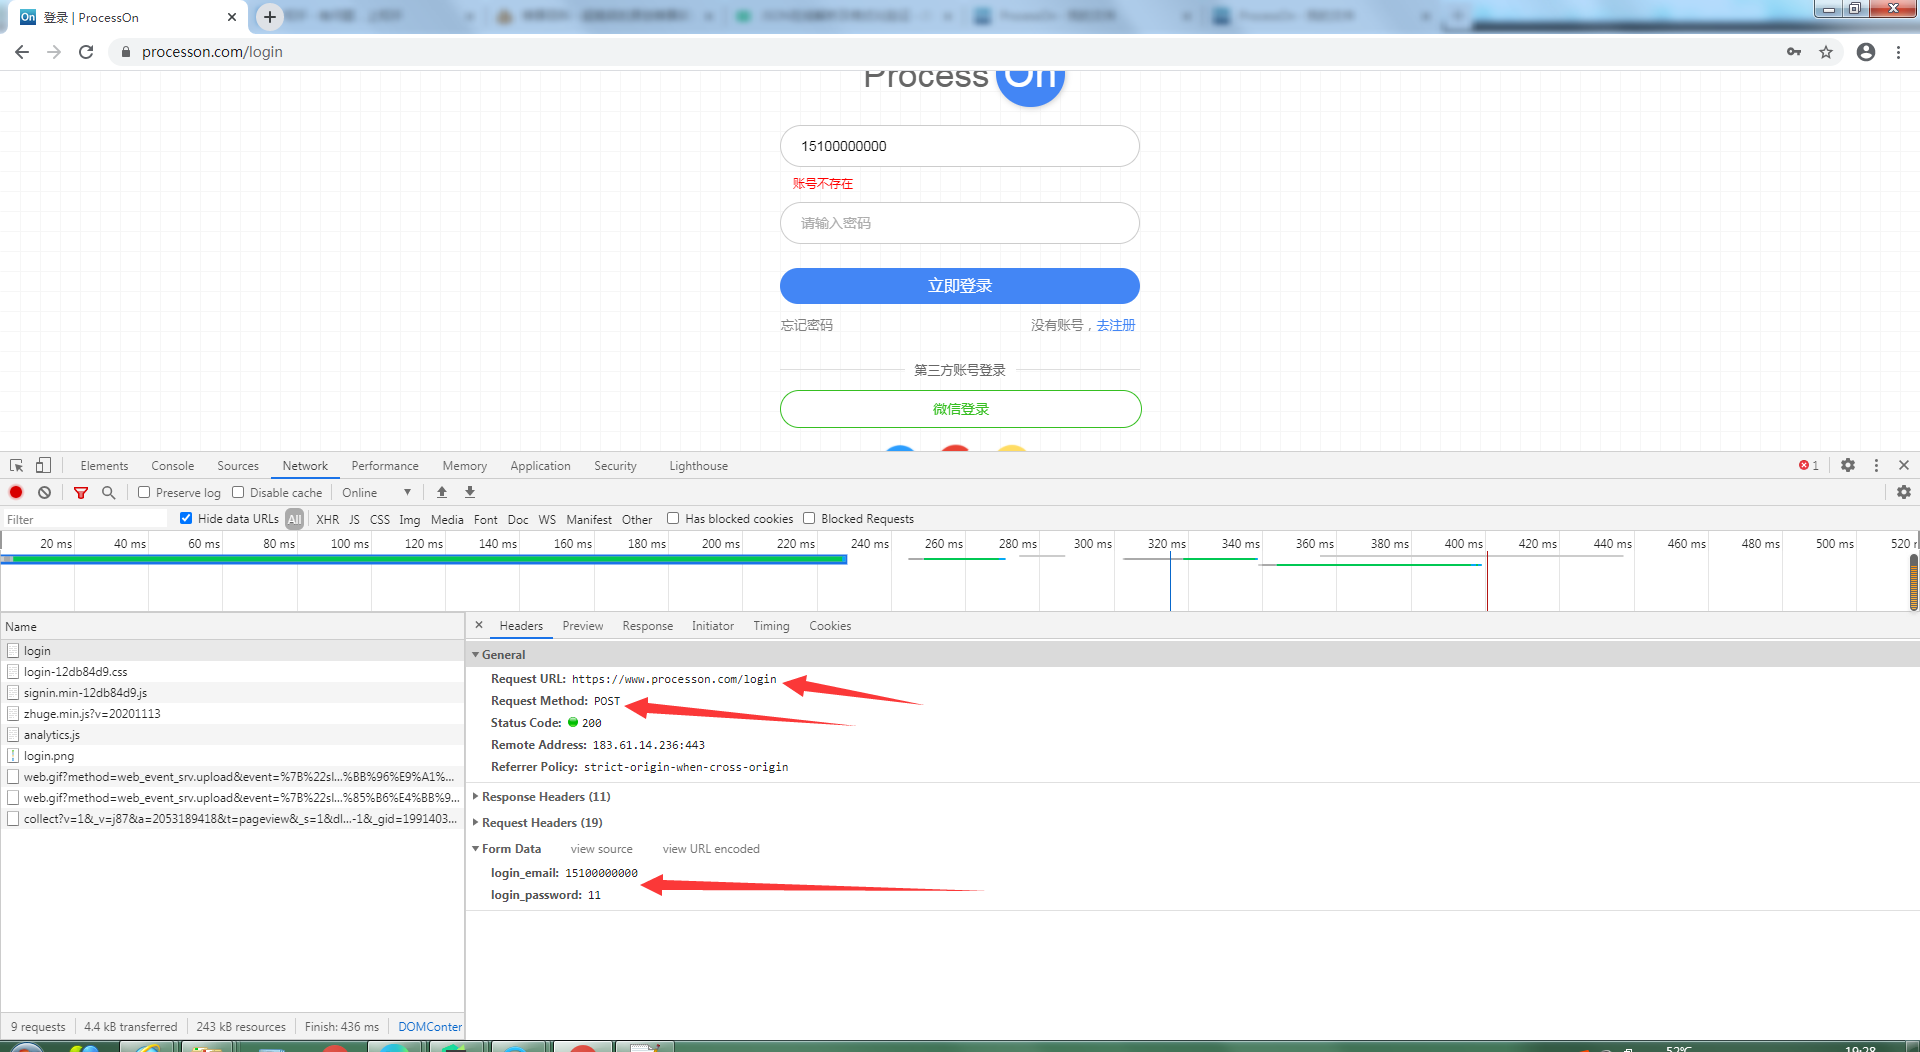
Task: Enable Preserve log checkbox
Action: coord(144,492)
